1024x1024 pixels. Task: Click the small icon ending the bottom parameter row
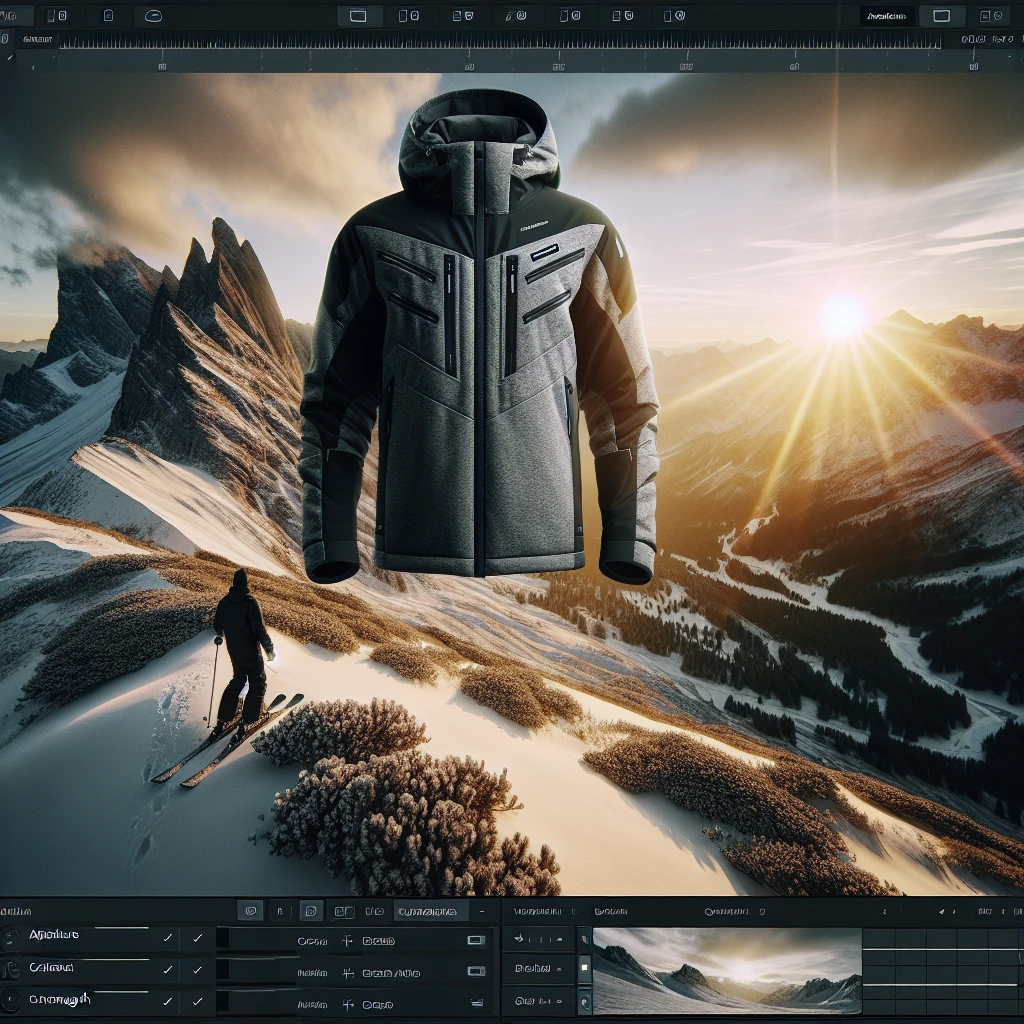click(477, 1002)
